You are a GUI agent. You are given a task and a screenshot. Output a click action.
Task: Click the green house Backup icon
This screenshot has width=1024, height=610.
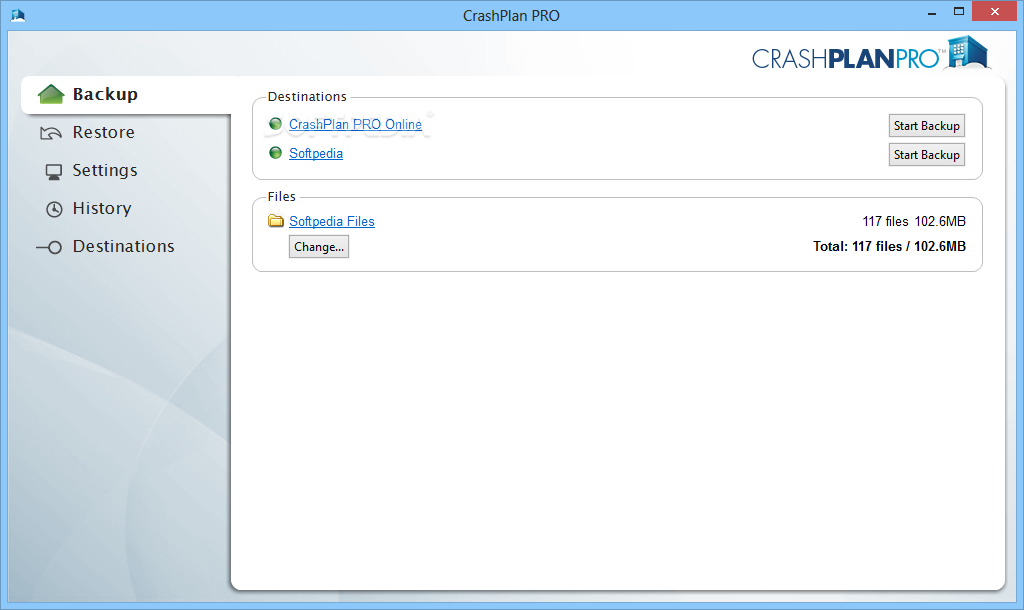[x=51, y=94]
